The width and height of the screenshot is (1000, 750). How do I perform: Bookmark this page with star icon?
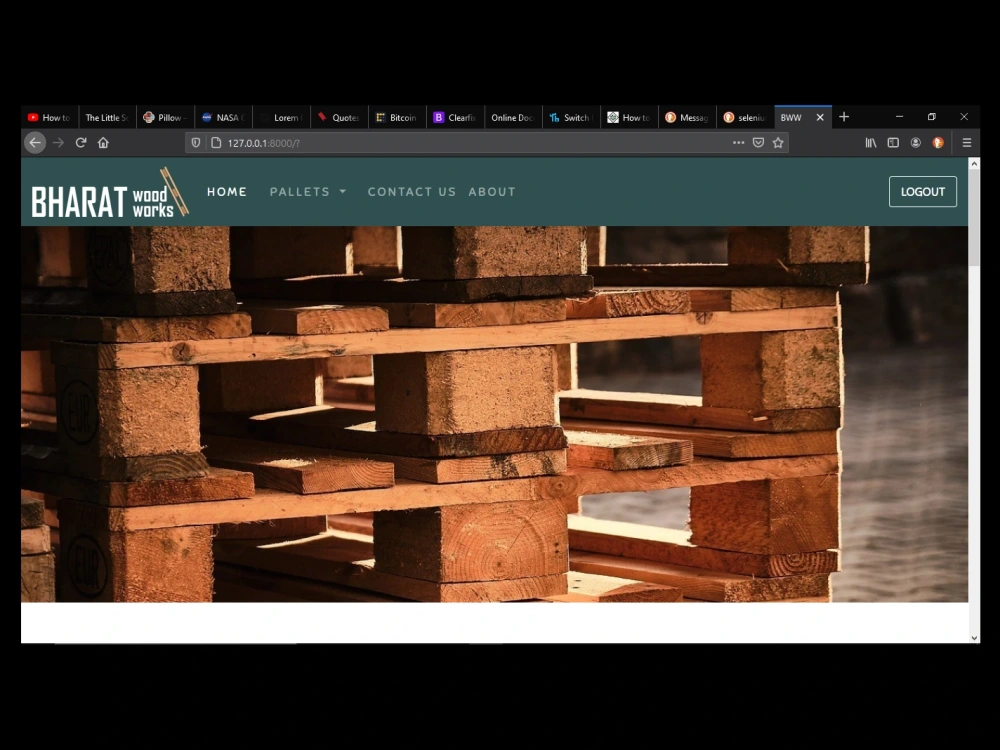click(x=778, y=143)
